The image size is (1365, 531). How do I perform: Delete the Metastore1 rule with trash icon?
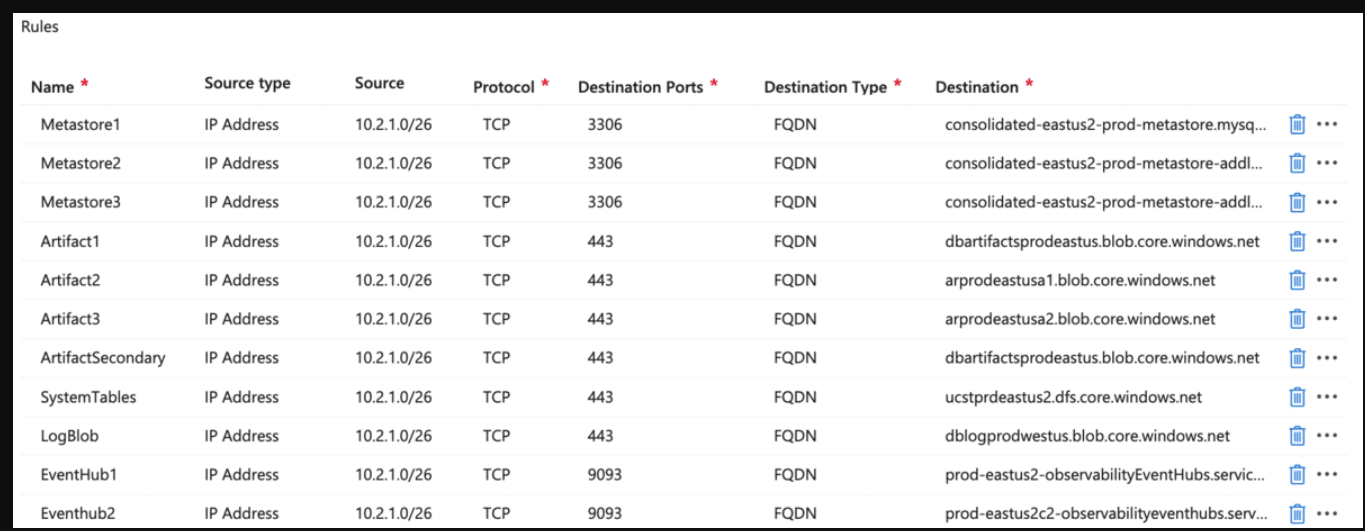click(1297, 124)
